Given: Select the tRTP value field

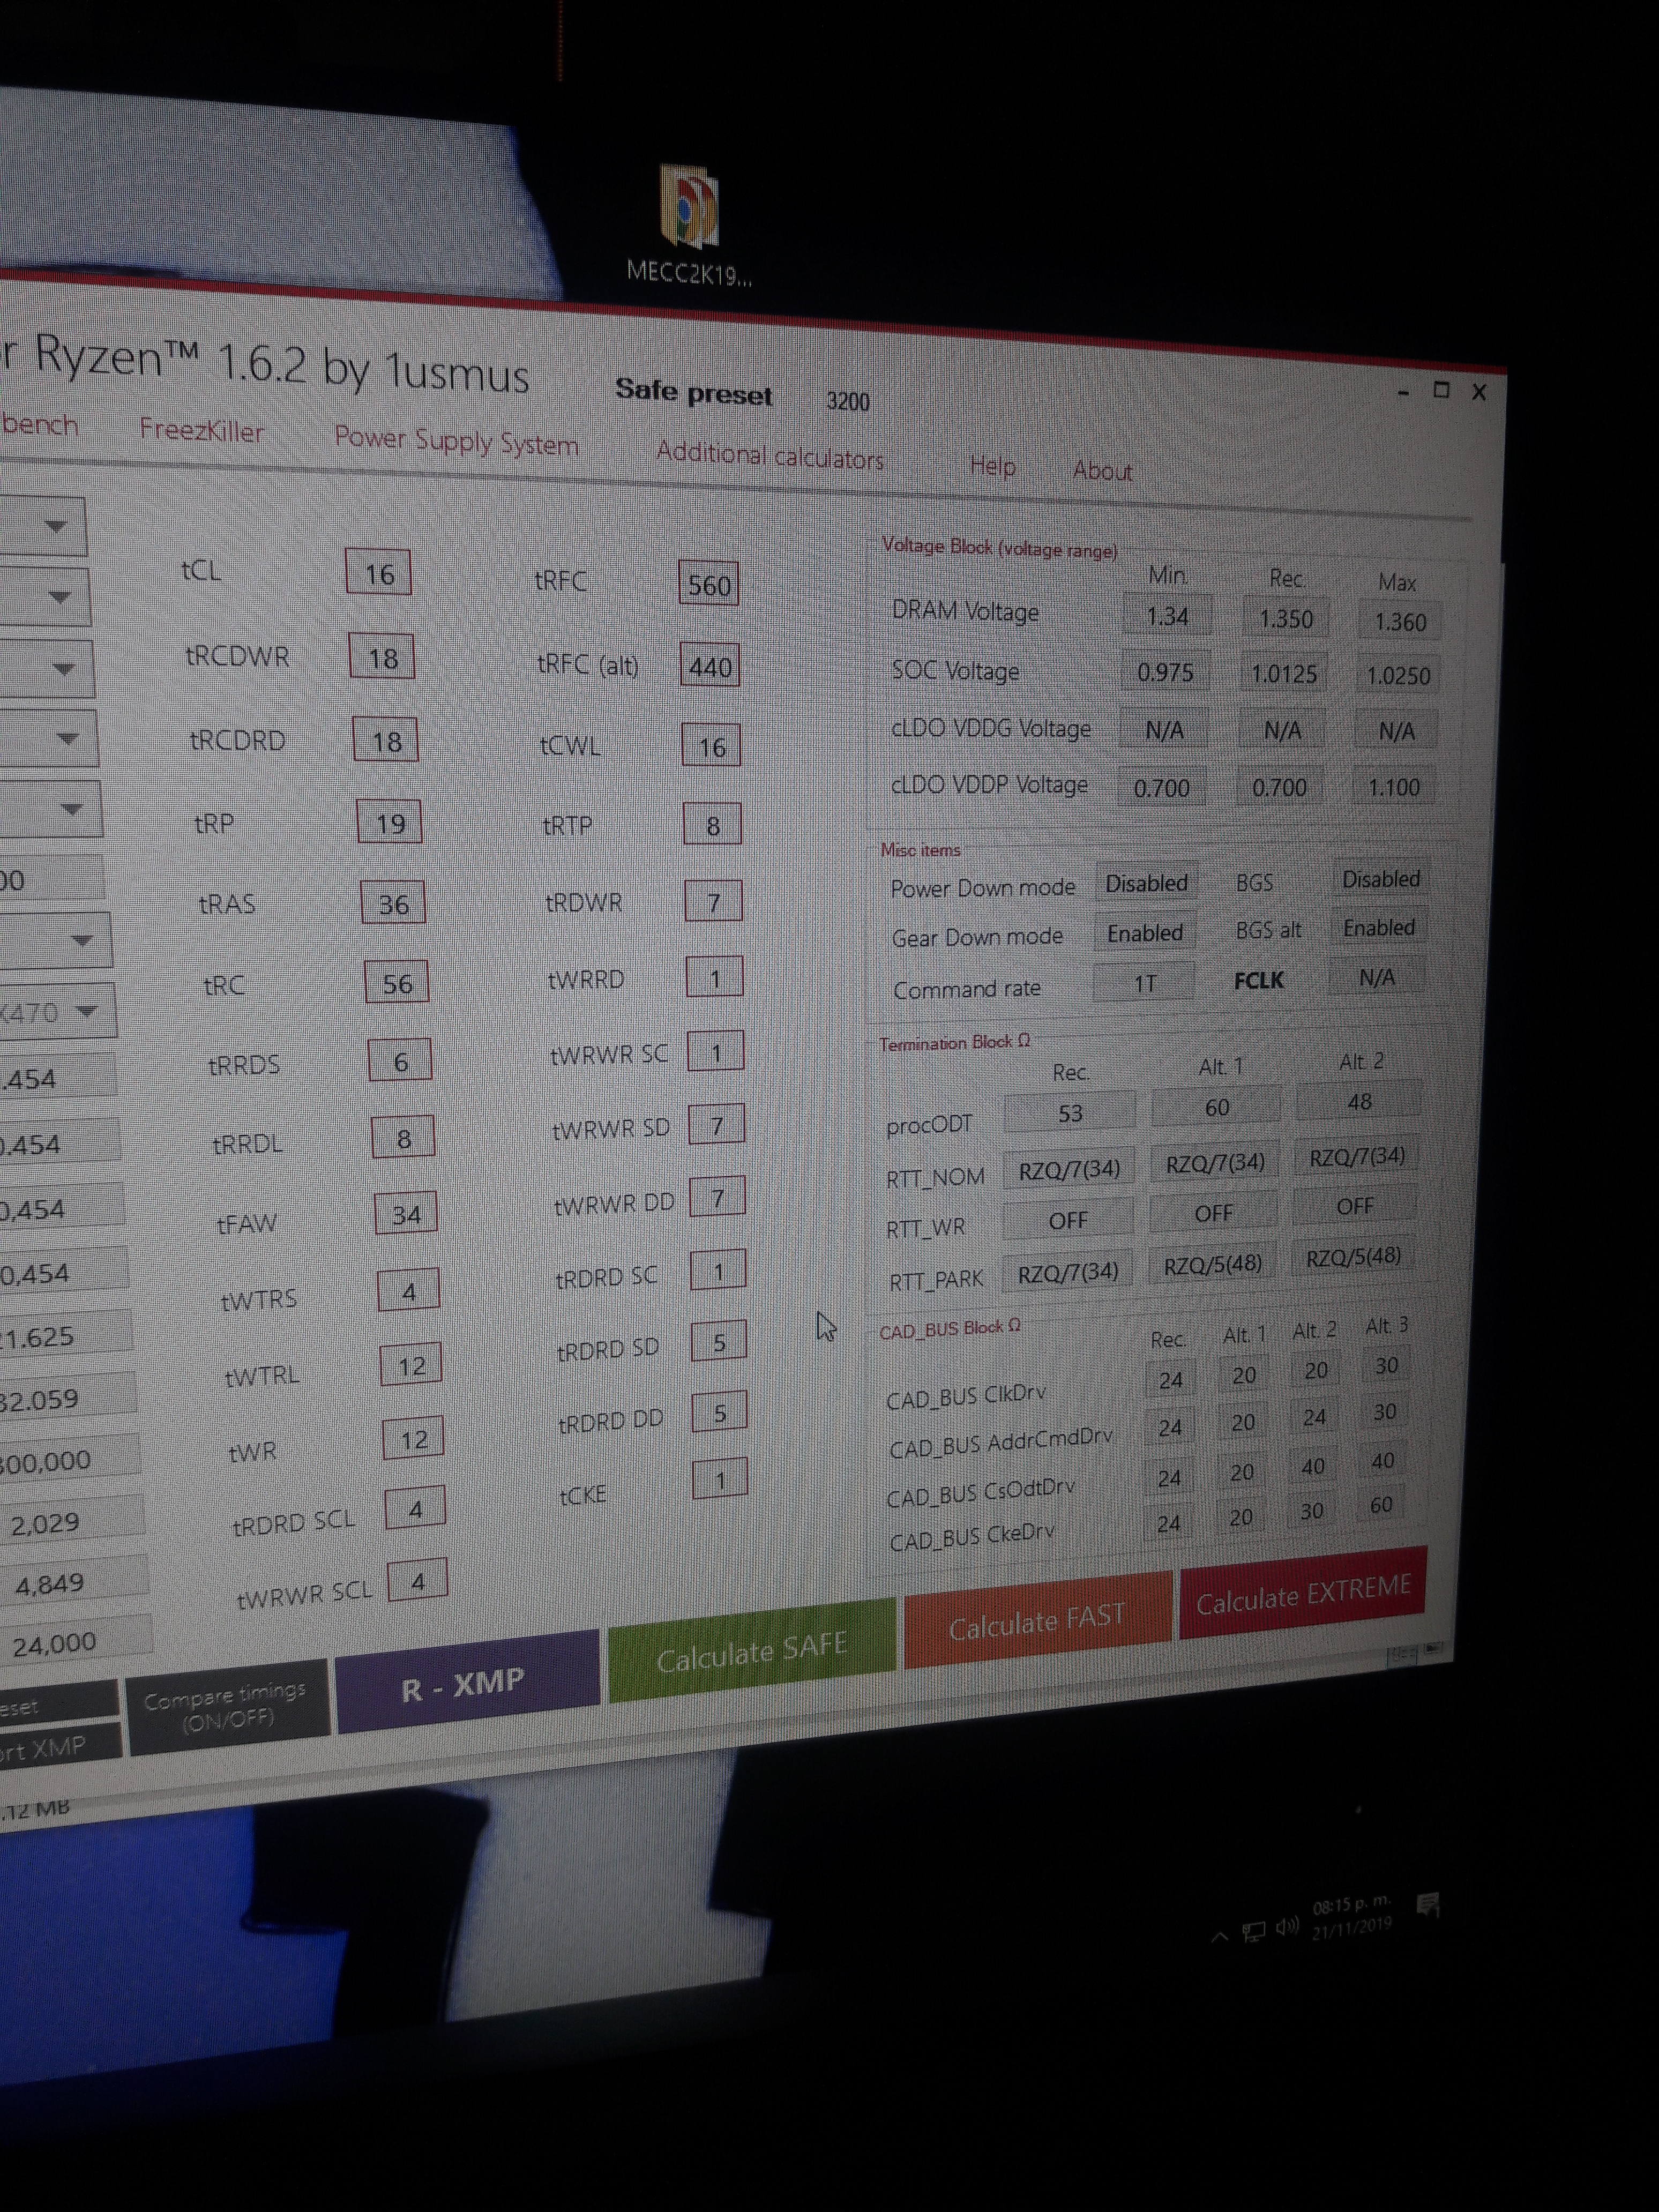Looking at the screenshot, I should (713, 825).
